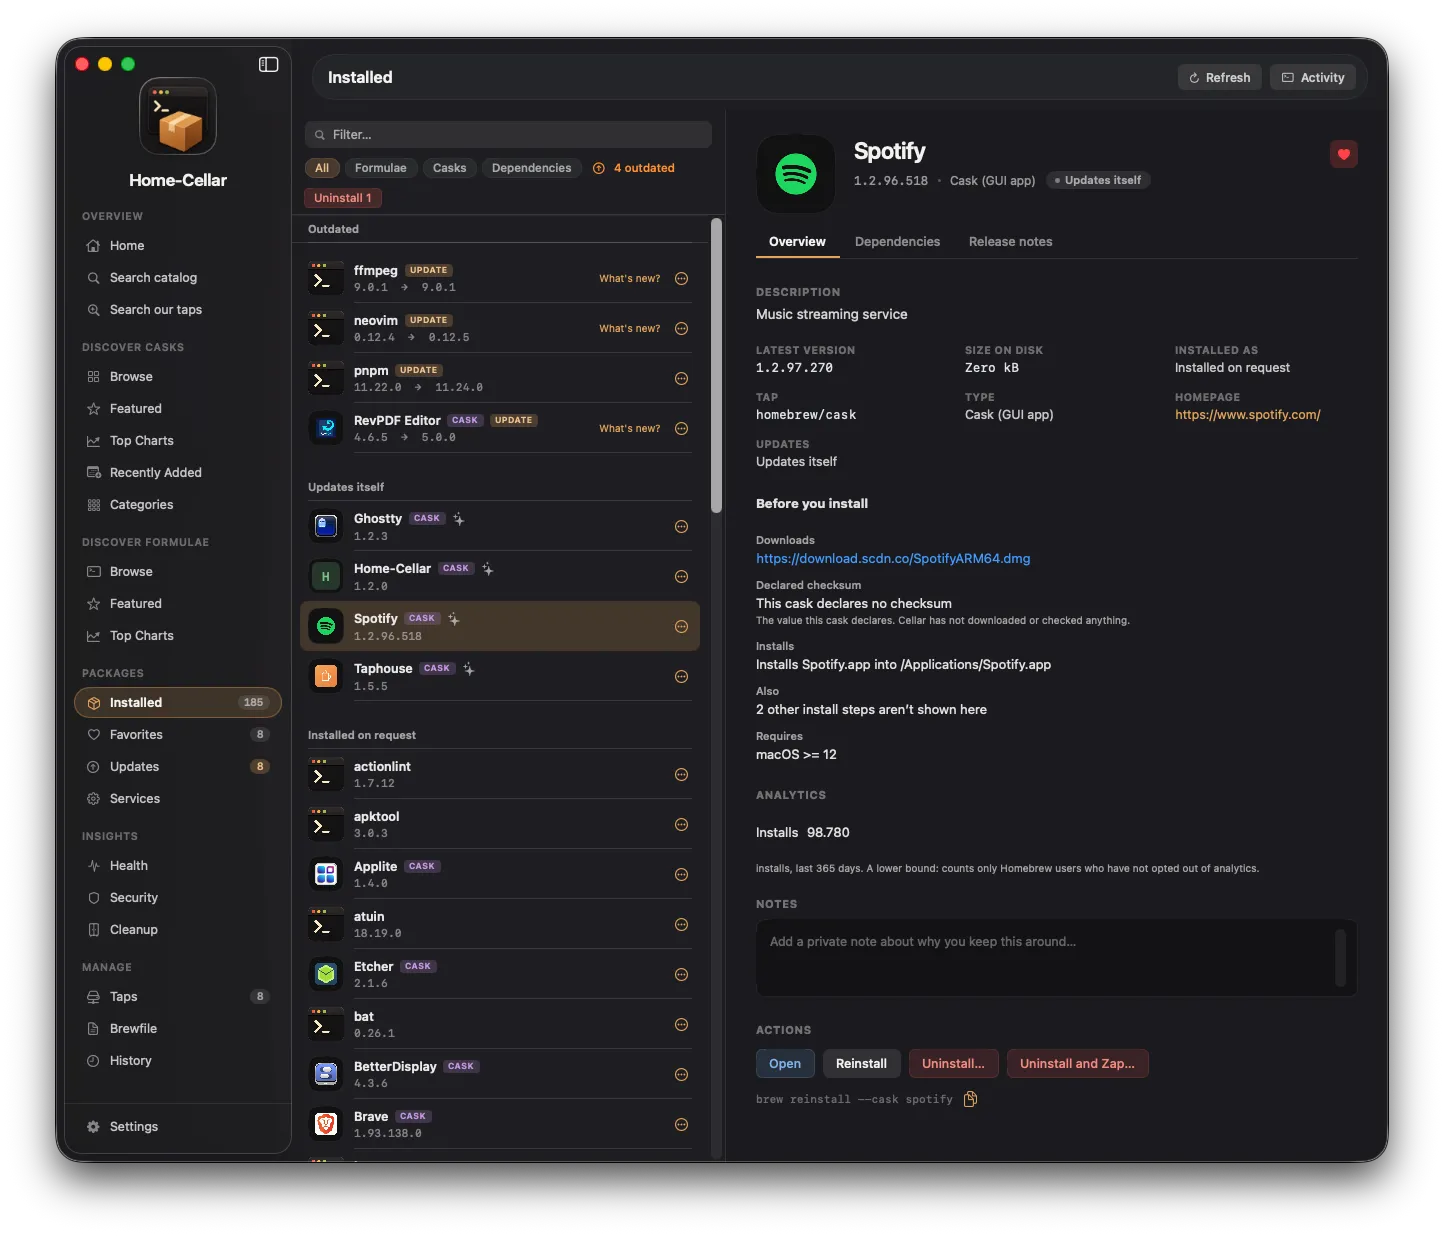Open more options for pnpm row
This screenshot has height=1236, width=1444.
point(681,379)
